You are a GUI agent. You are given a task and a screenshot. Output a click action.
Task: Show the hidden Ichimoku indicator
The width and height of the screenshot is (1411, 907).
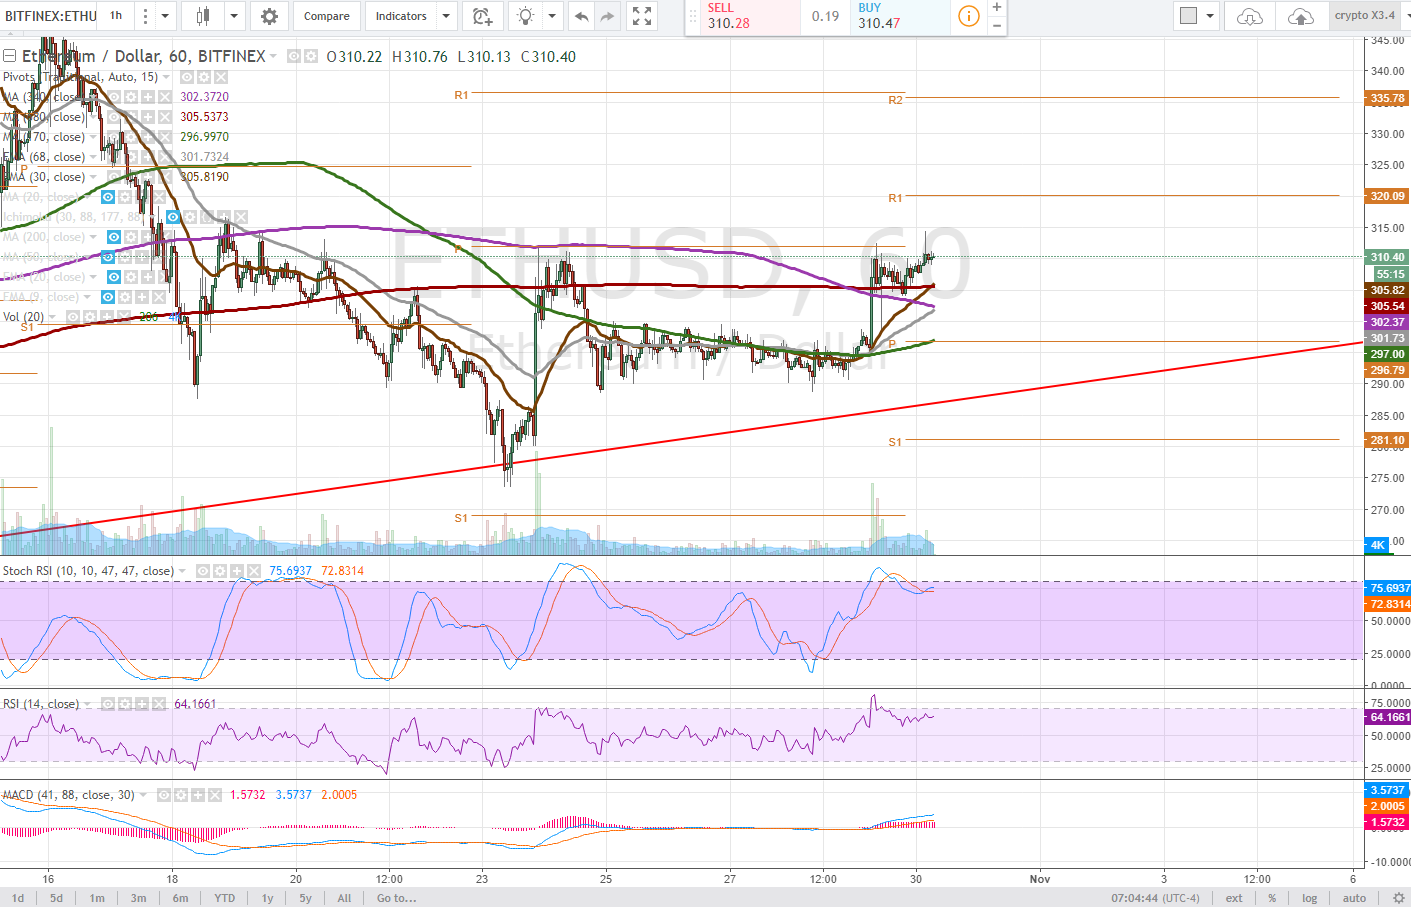coord(173,217)
